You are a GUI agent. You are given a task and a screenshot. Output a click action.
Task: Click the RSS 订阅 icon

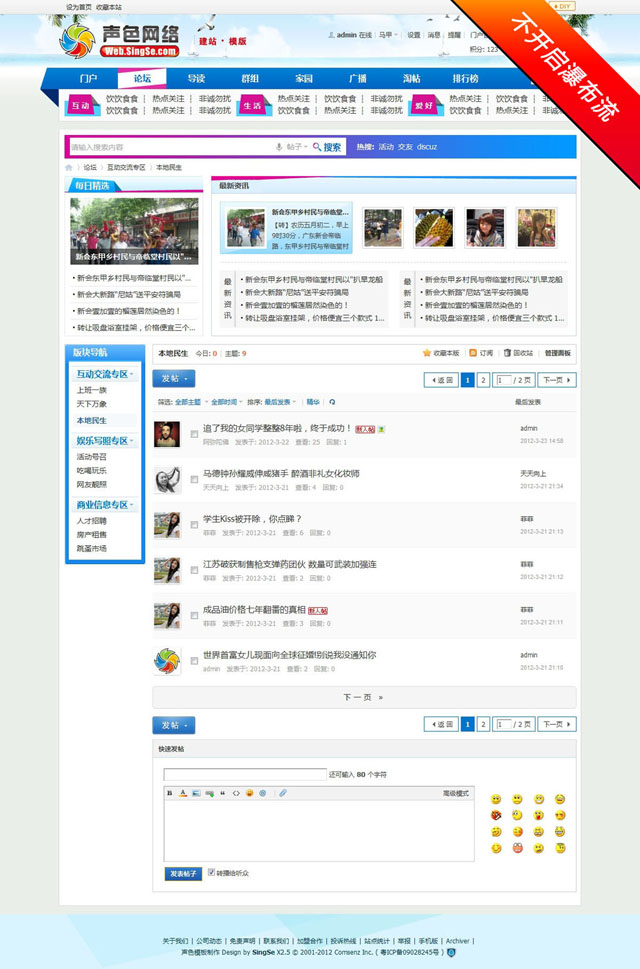click(473, 353)
